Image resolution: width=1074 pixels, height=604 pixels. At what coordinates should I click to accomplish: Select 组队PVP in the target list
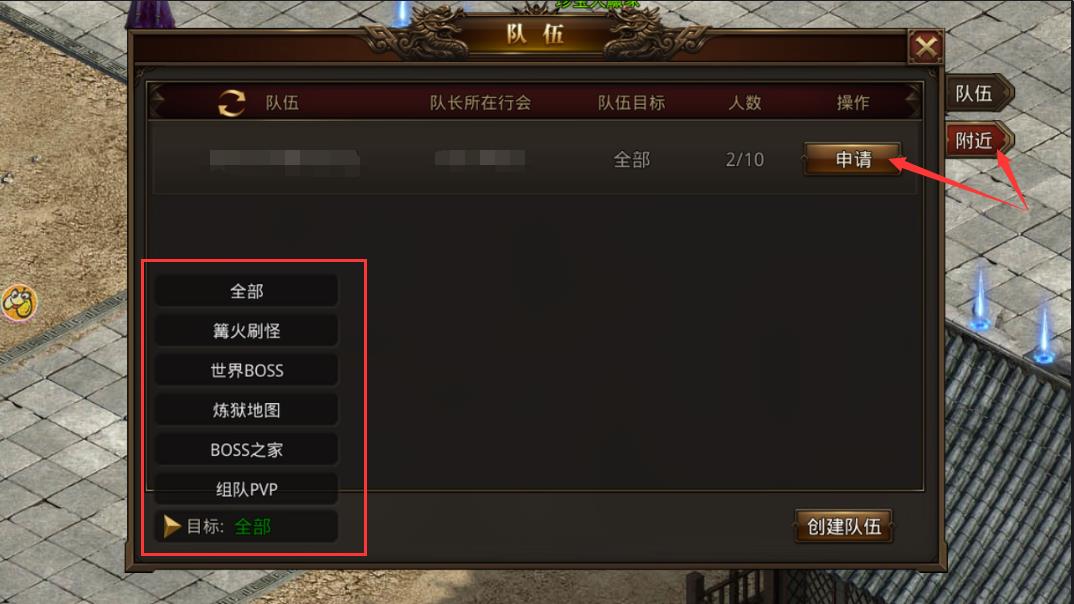pos(247,489)
